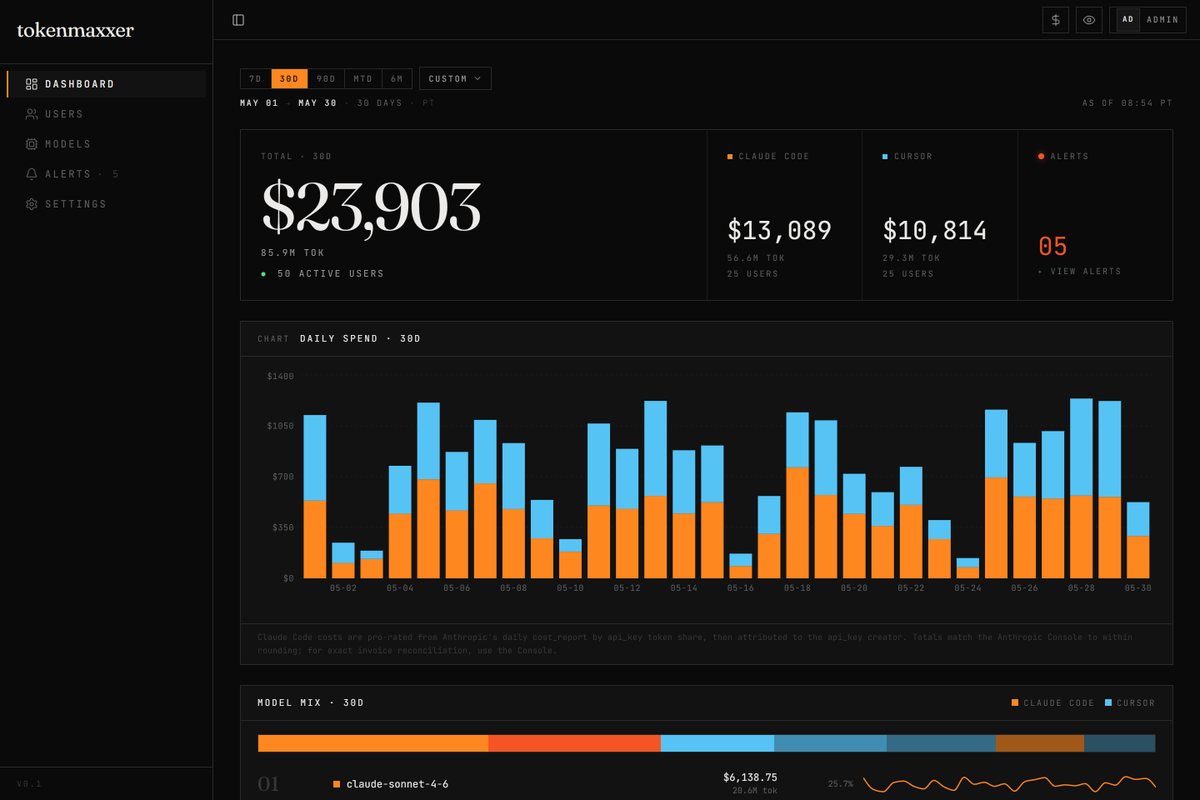
Task: Click the Models chip icon in sidebar
Action: point(31,144)
